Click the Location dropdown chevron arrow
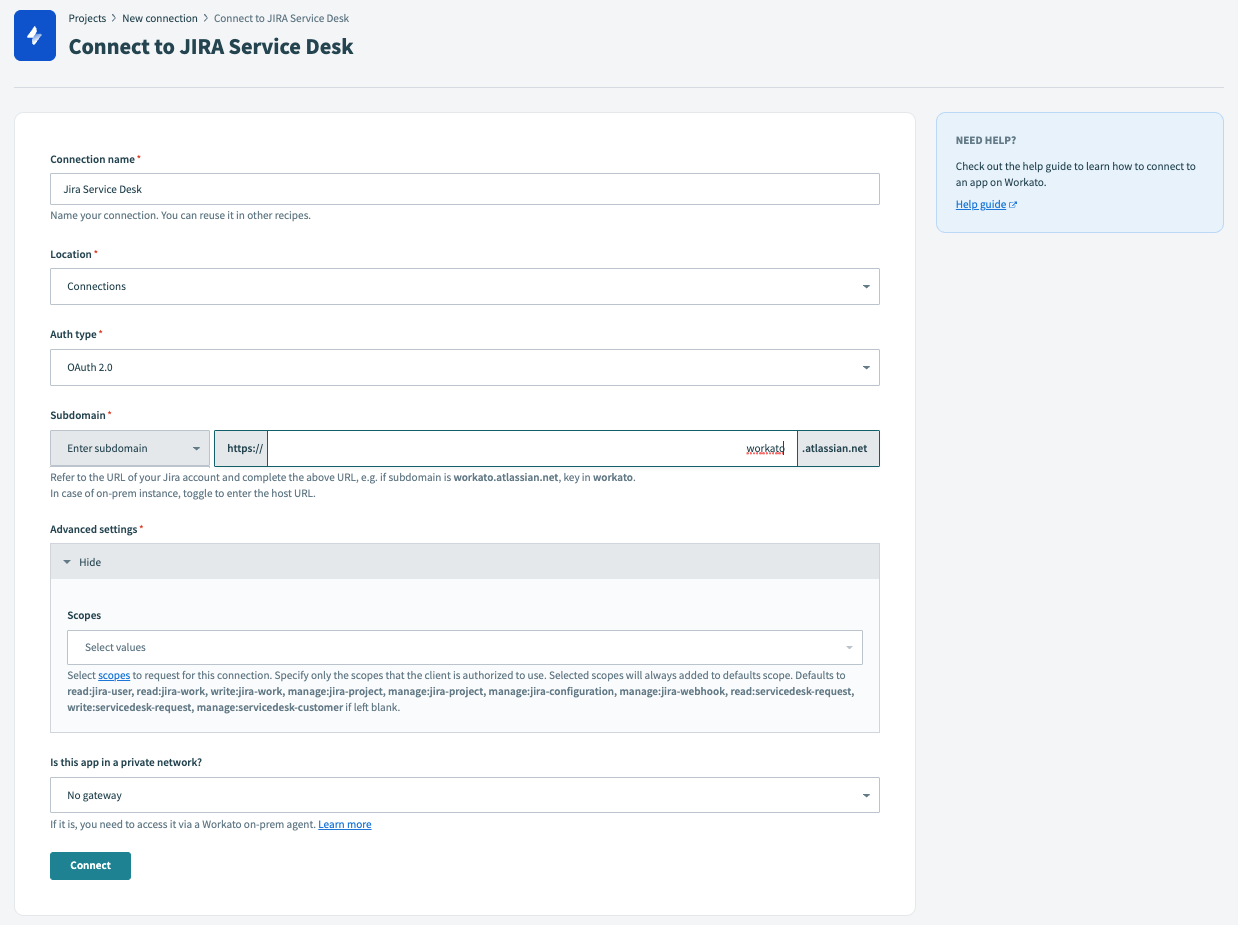This screenshot has width=1238, height=925. pyautogui.click(x=866, y=286)
